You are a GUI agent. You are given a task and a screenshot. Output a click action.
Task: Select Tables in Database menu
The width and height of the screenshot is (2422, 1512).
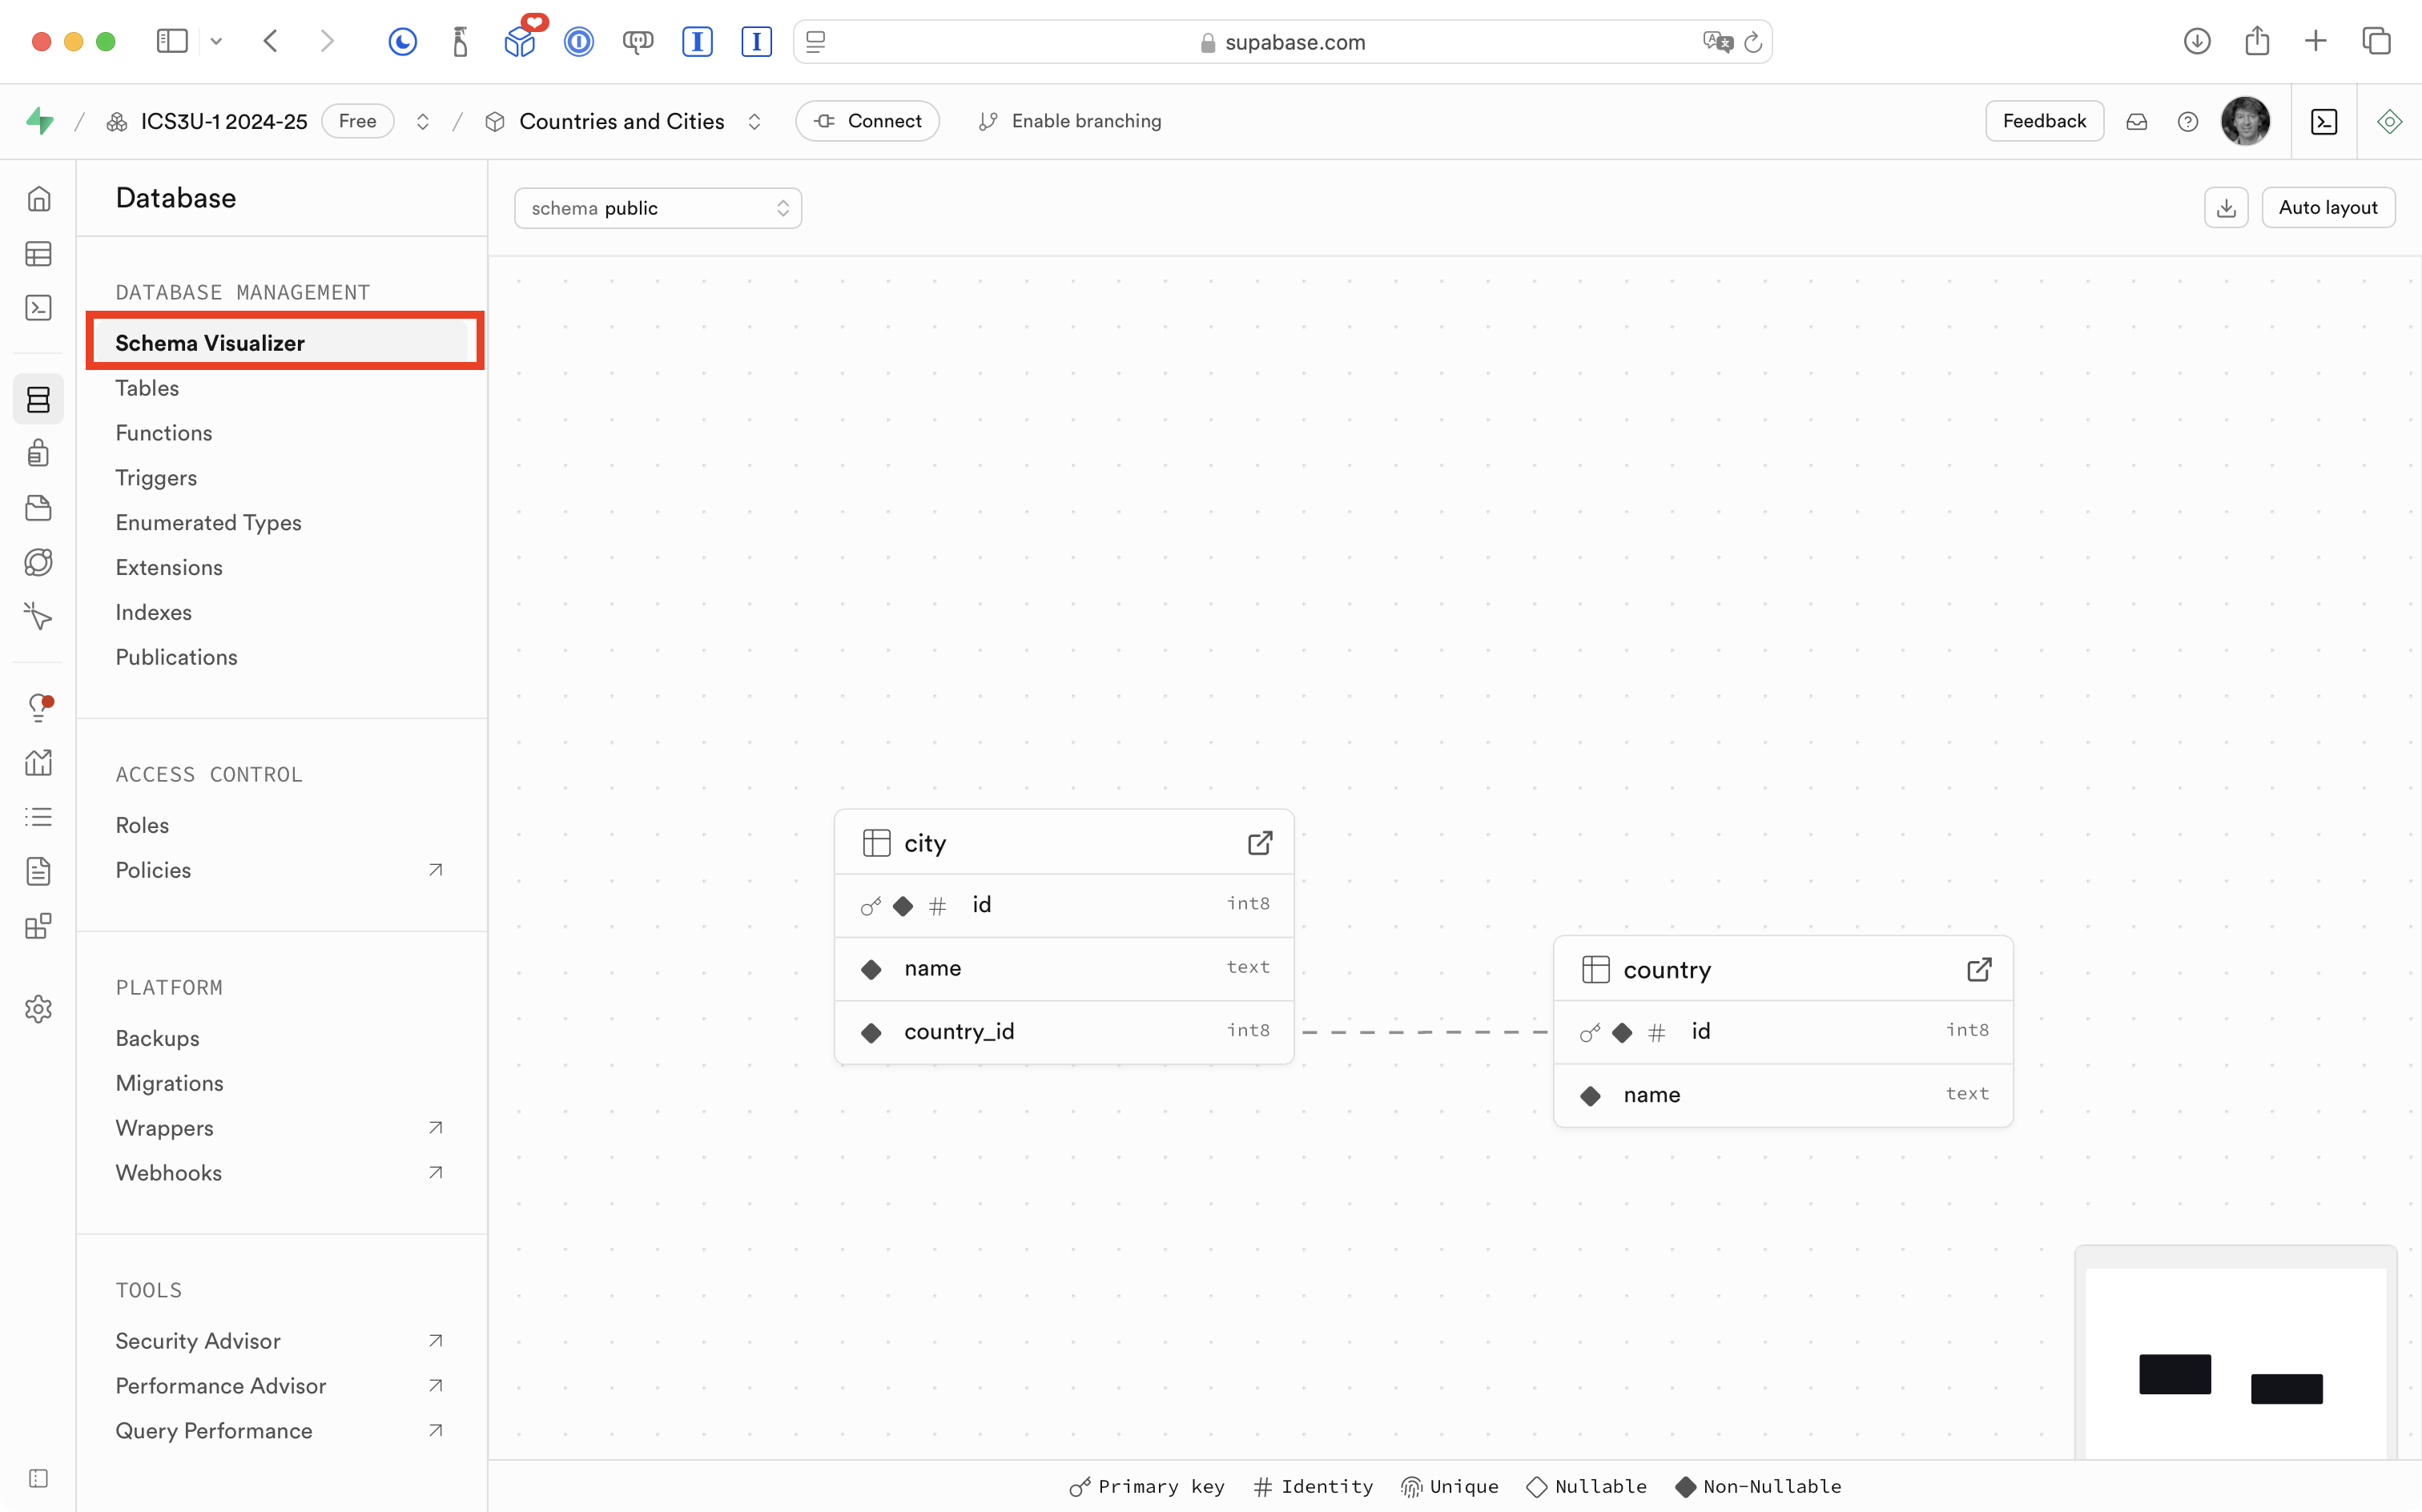(147, 388)
